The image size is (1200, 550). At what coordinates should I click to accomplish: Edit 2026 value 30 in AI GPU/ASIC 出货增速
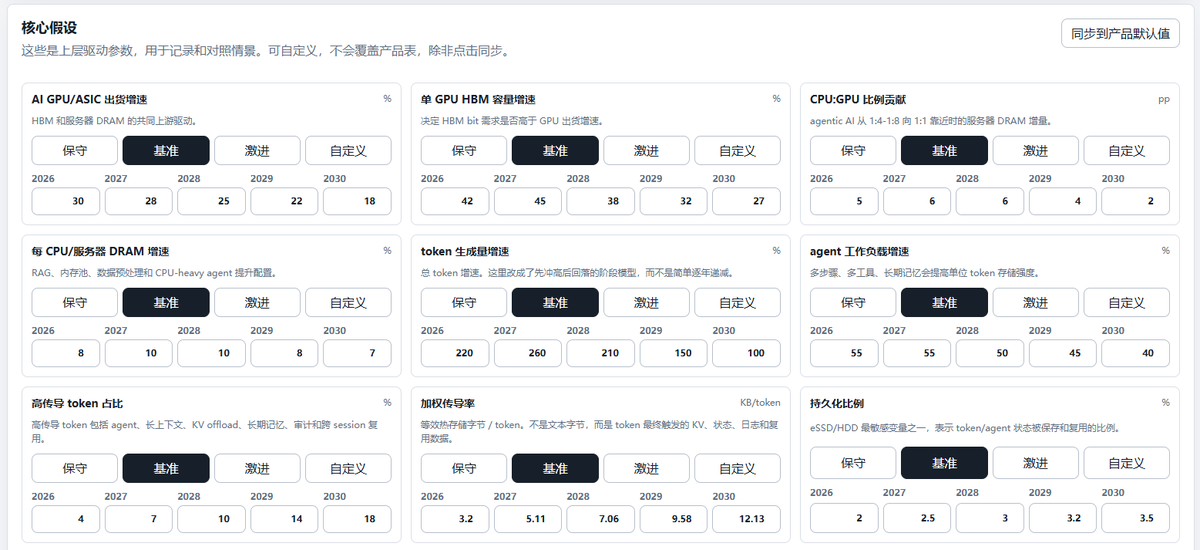(x=66, y=201)
